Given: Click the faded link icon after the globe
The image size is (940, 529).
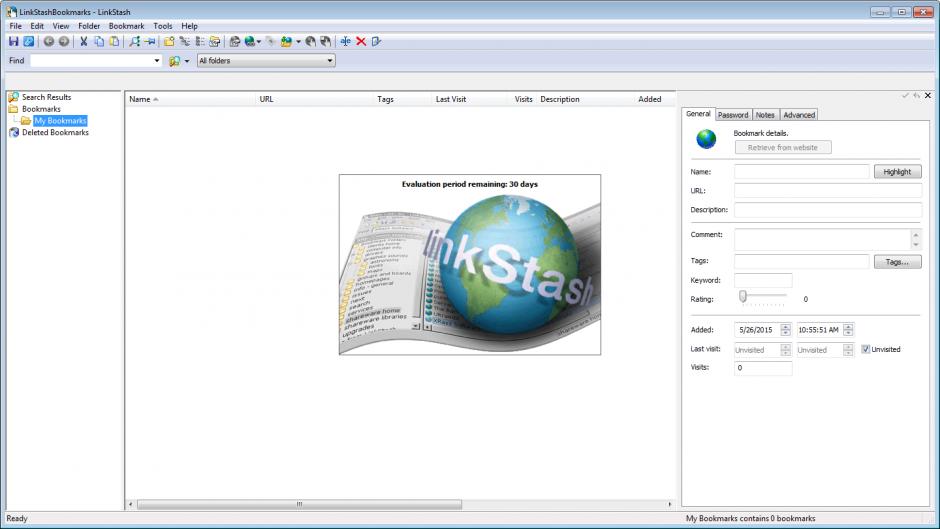Looking at the screenshot, I should point(270,41).
